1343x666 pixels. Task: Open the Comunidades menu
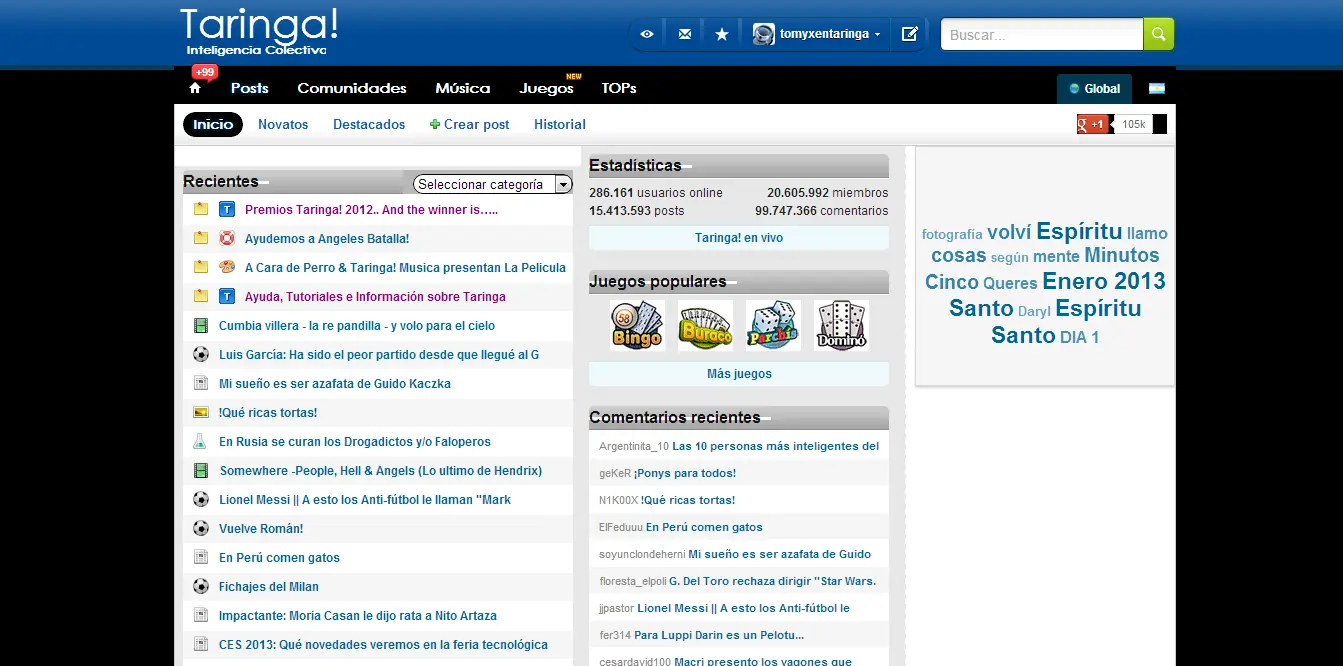tap(352, 88)
